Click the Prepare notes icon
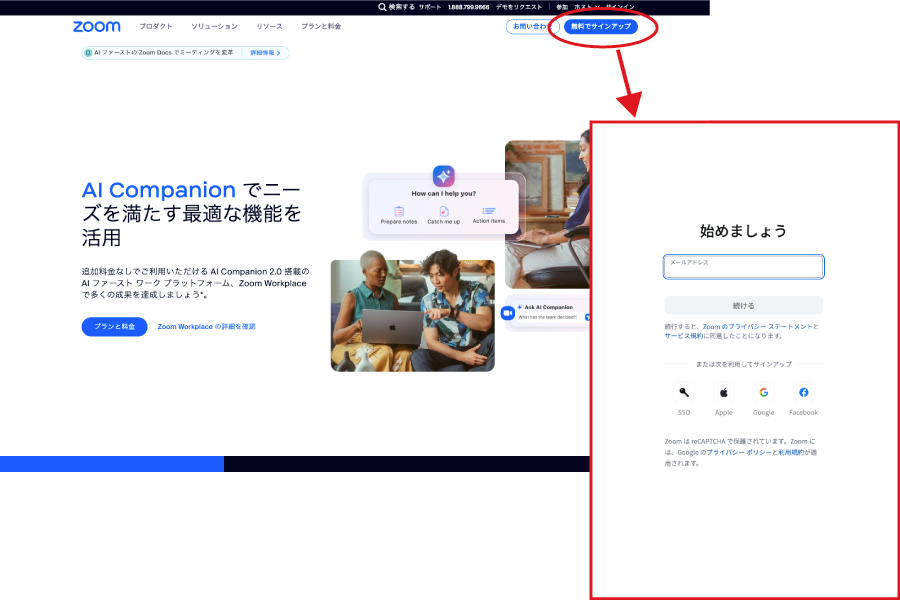900x600 pixels. pyautogui.click(x=399, y=211)
